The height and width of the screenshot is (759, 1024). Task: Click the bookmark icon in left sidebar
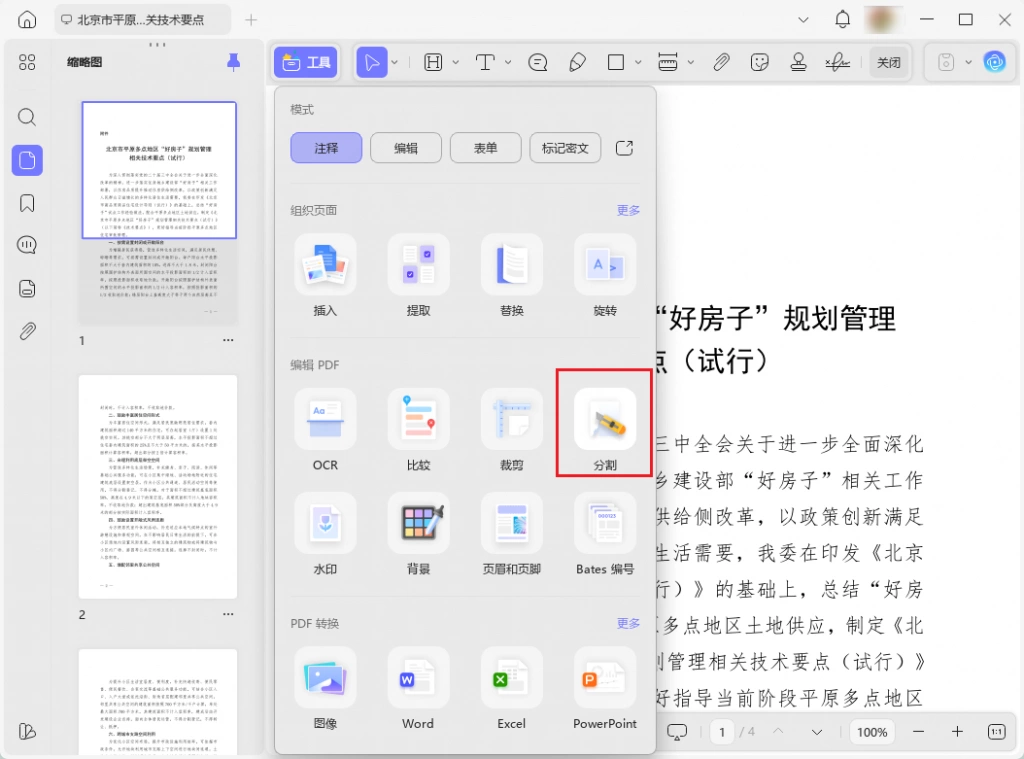pyautogui.click(x=27, y=203)
